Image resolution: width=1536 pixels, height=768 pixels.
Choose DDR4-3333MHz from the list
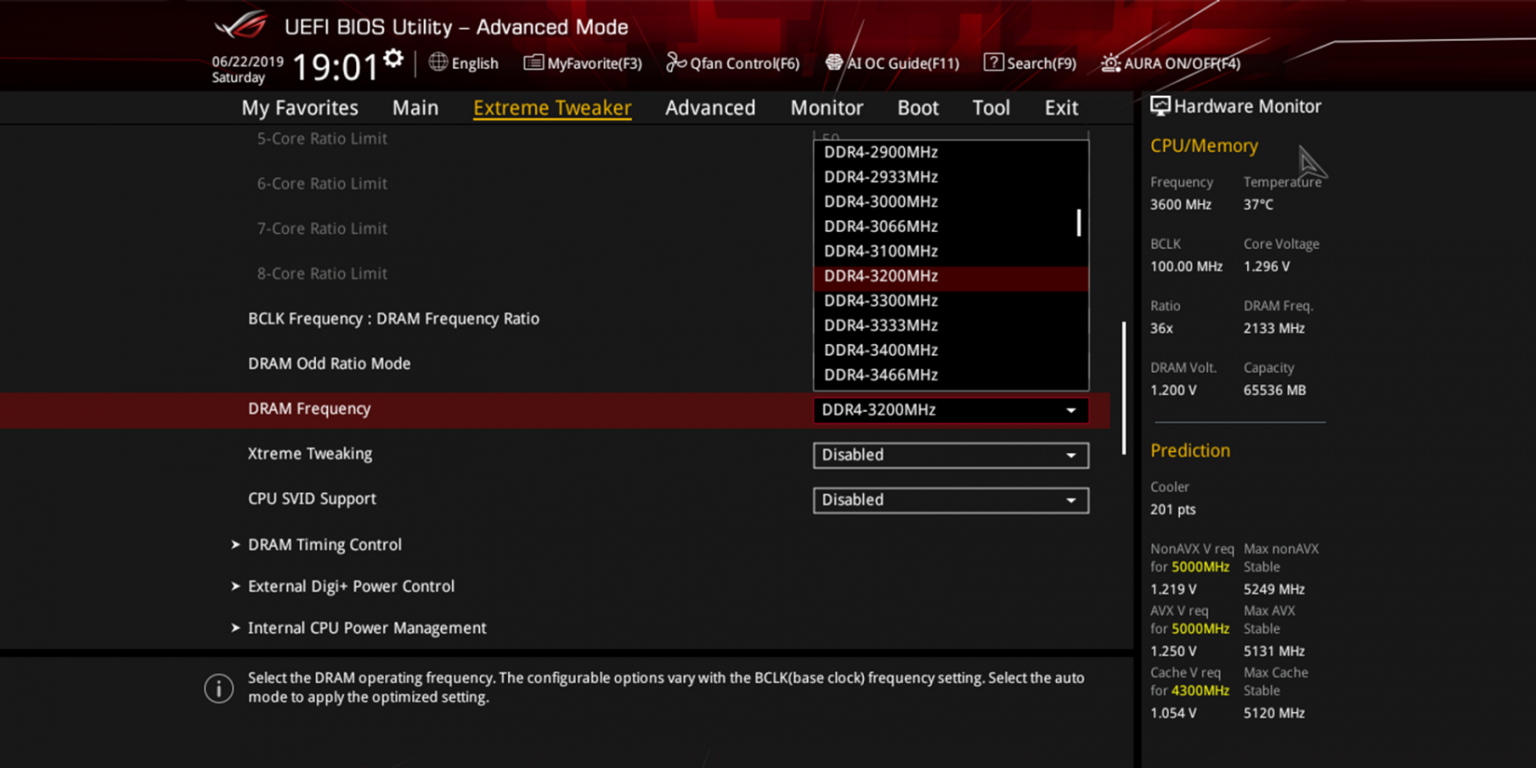(950, 325)
